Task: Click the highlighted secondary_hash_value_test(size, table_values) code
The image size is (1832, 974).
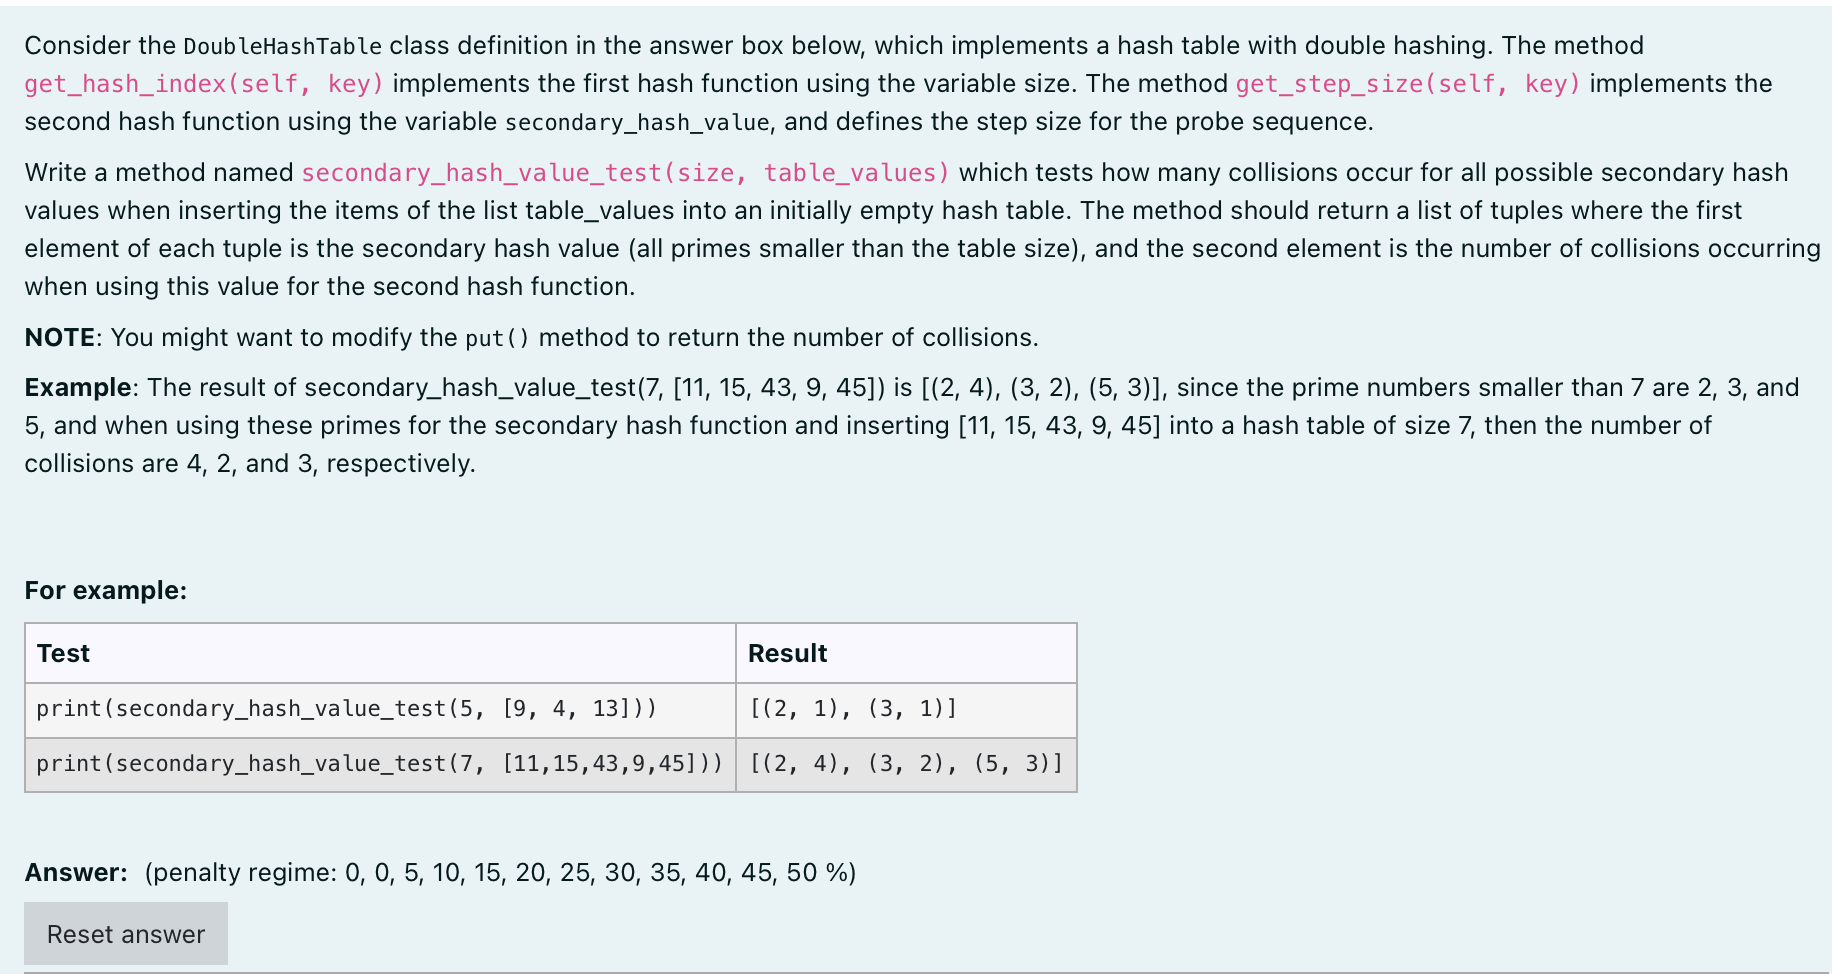Action: [x=628, y=172]
